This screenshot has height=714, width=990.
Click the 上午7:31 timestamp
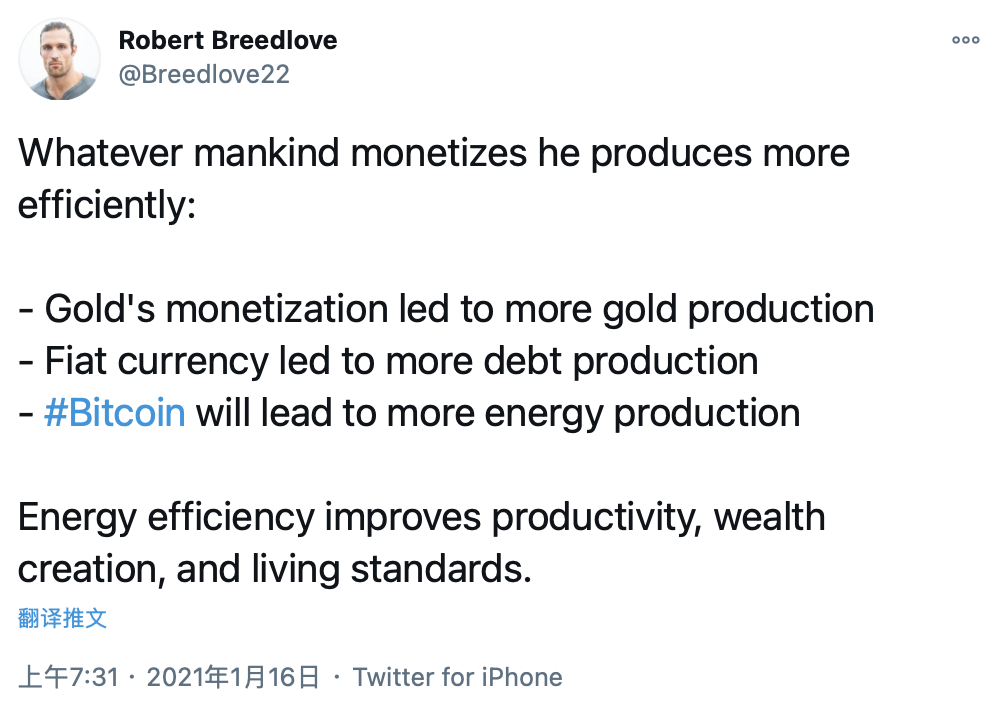[x=69, y=677]
